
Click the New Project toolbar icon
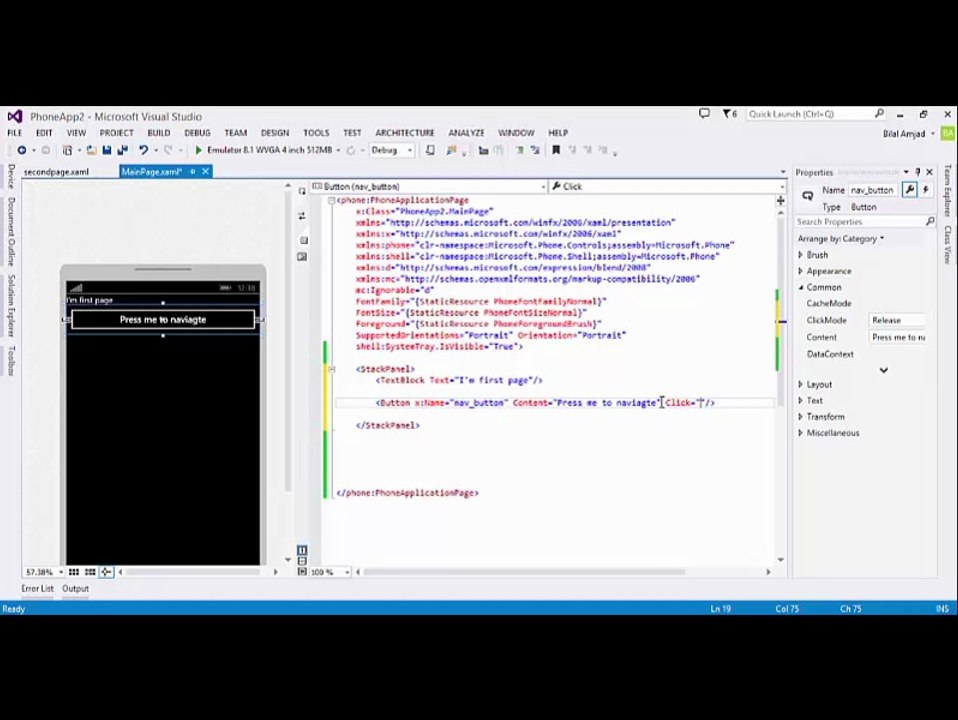tap(67, 150)
